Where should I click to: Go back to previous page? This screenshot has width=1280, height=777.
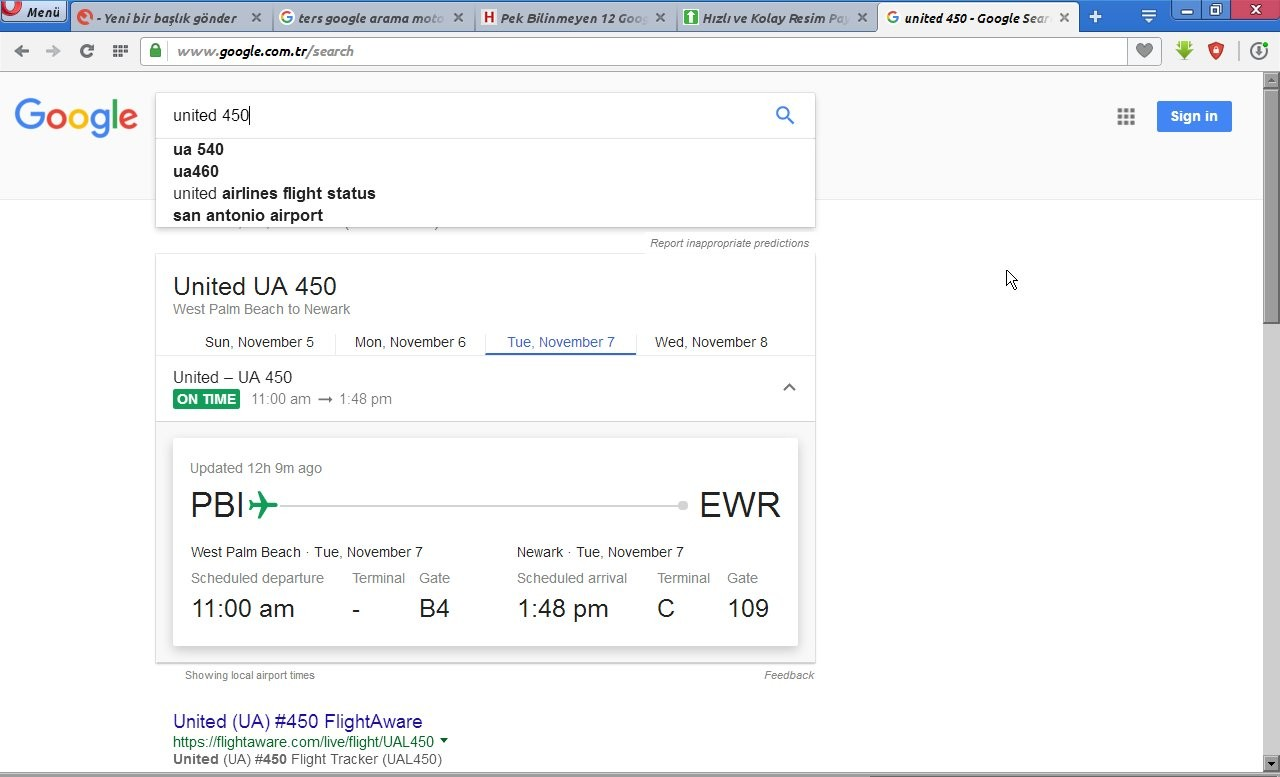coord(22,51)
